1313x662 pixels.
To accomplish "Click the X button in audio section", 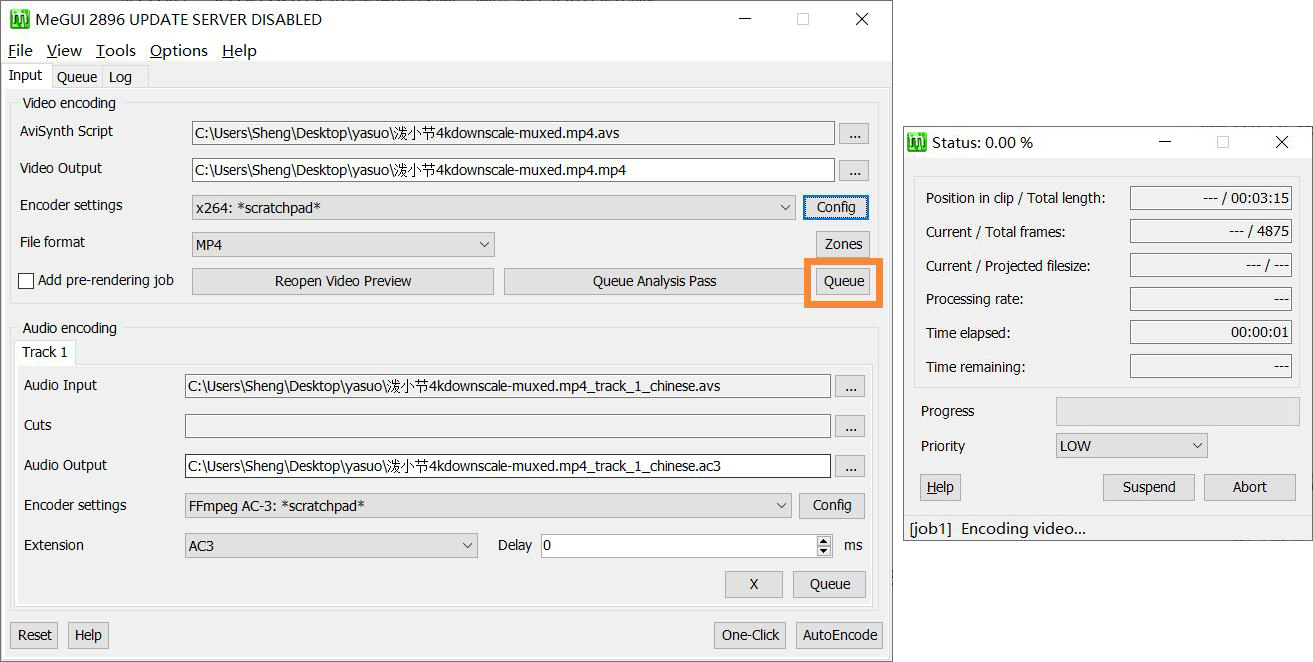I will [754, 584].
